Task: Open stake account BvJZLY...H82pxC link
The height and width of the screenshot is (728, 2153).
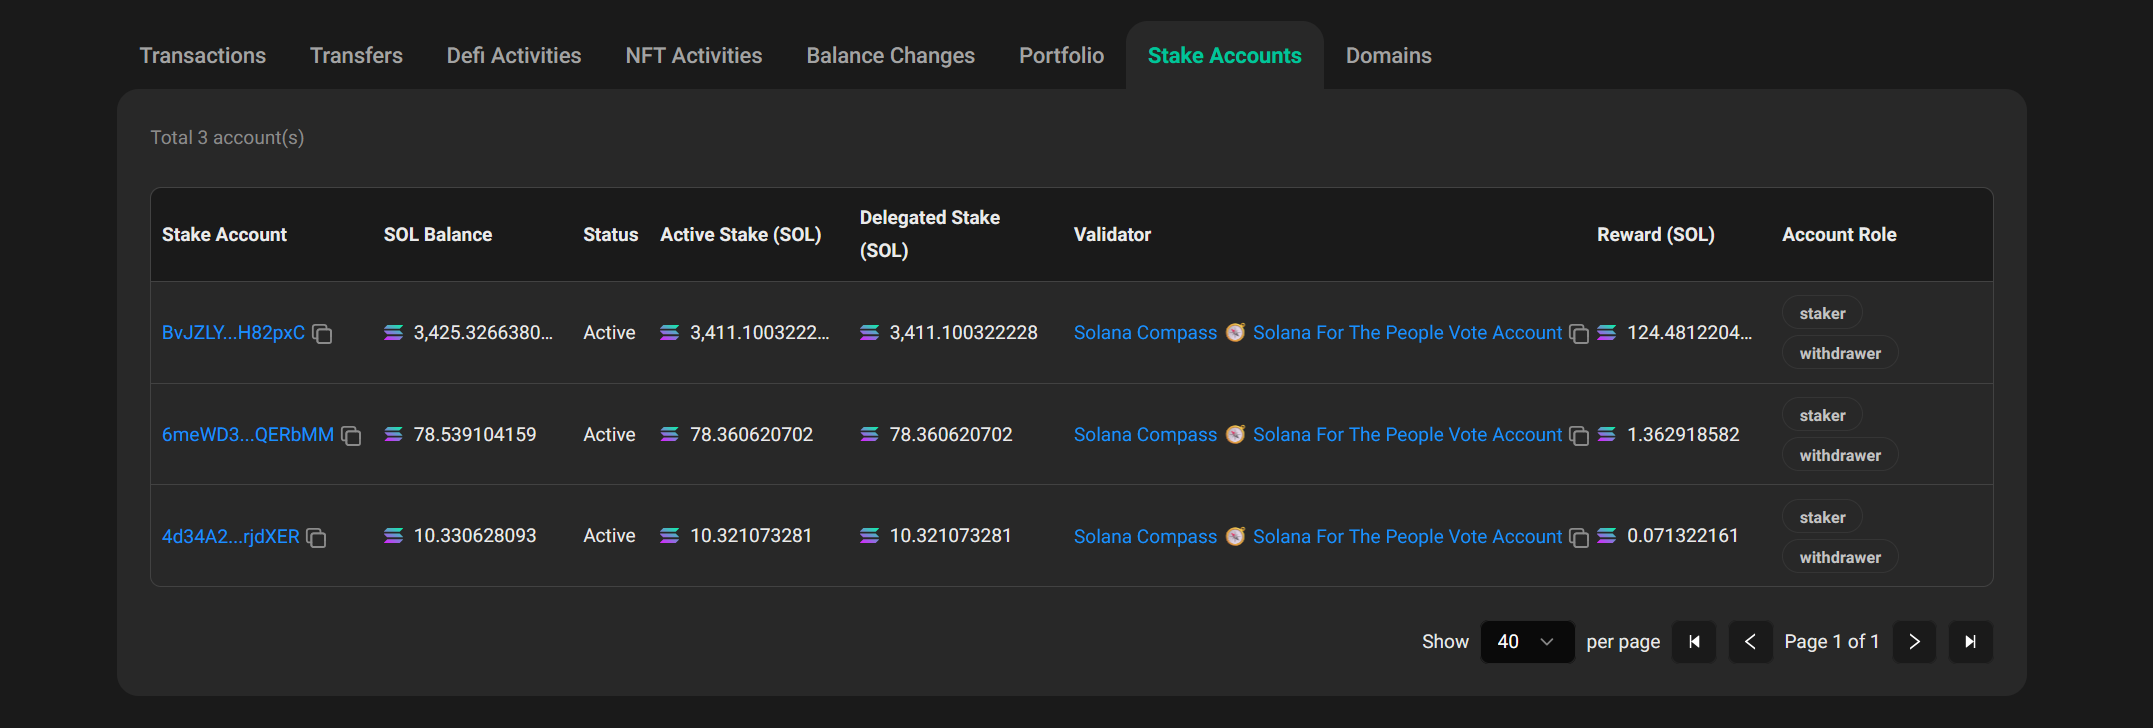Action: [x=233, y=333]
